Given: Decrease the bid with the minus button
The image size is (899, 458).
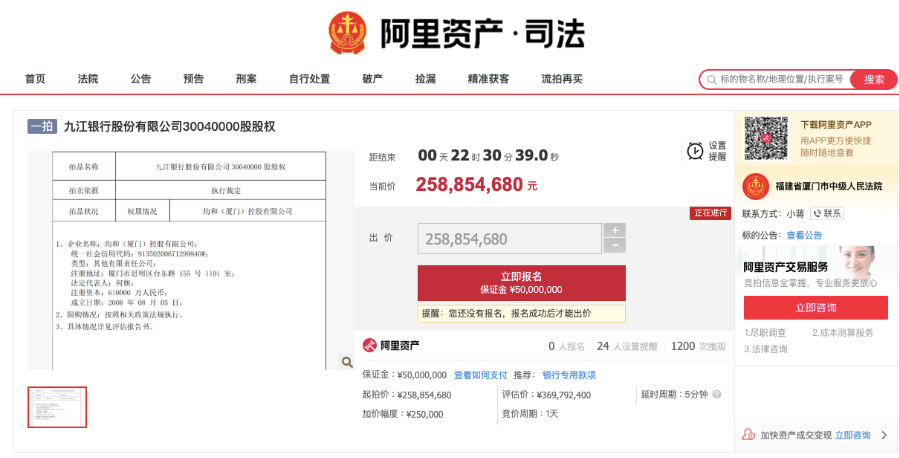Looking at the screenshot, I should click(615, 246).
